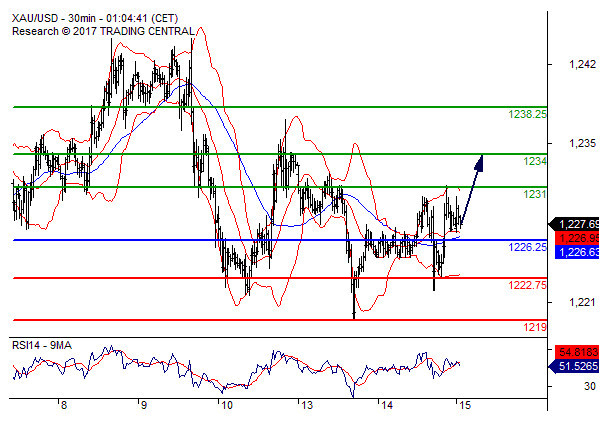Click the blue 1,226.63 price tag
The width and height of the screenshot is (613, 423).
point(577,252)
